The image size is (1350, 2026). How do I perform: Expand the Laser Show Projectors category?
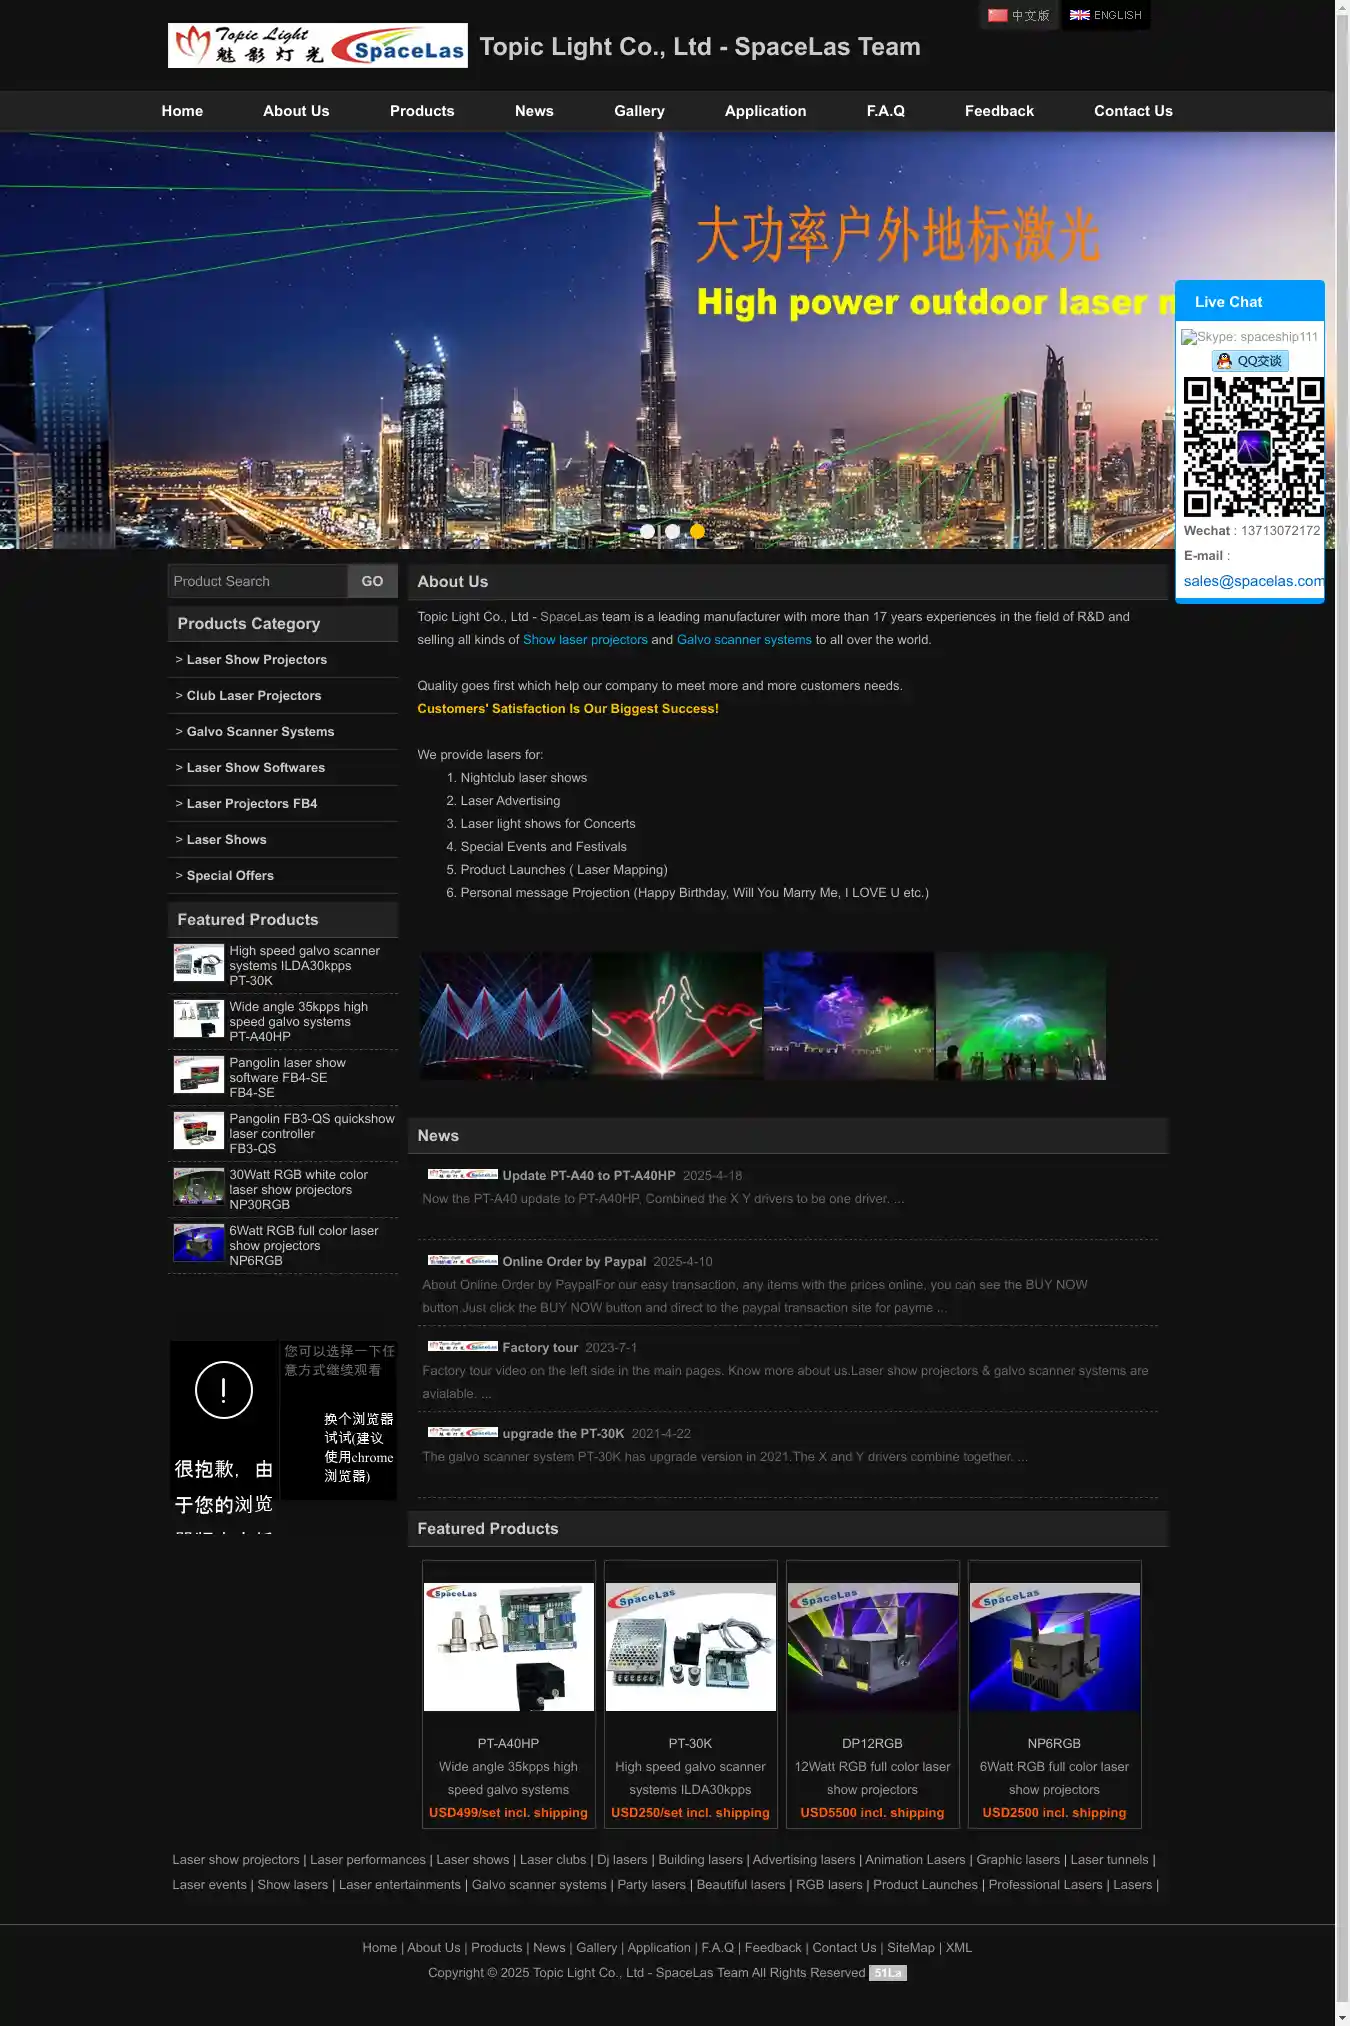tap(256, 660)
